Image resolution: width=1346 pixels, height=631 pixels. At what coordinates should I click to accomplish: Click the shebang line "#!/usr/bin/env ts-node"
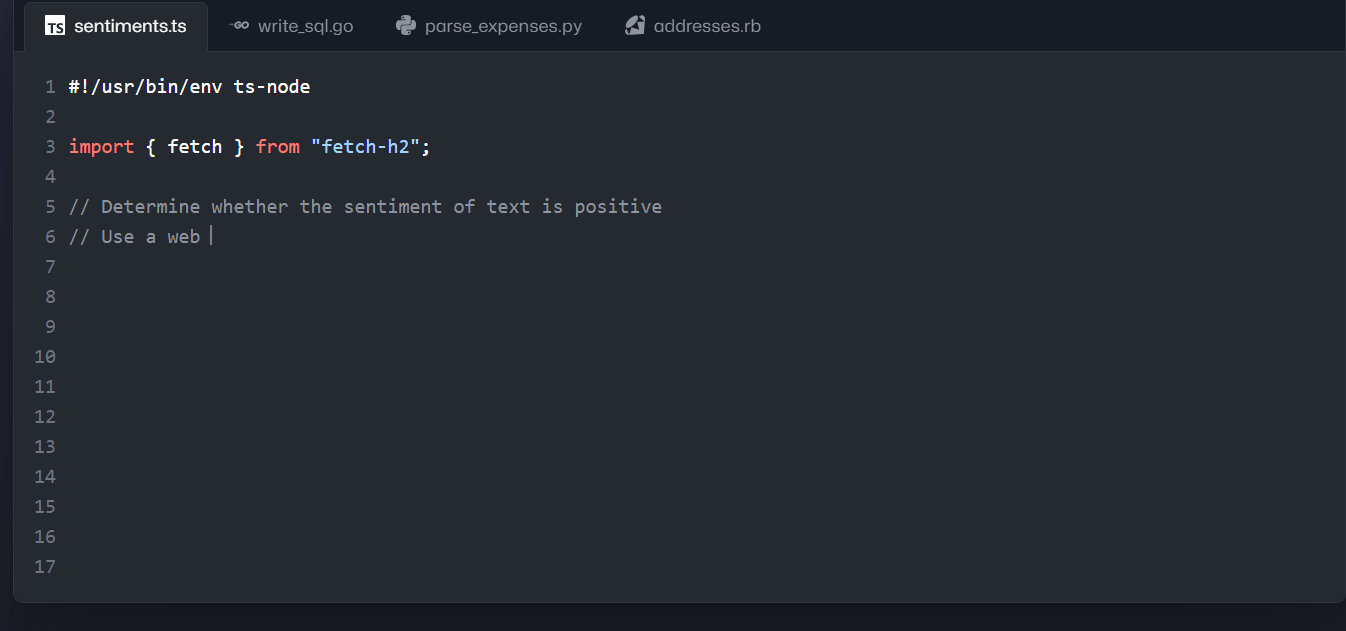(189, 87)
